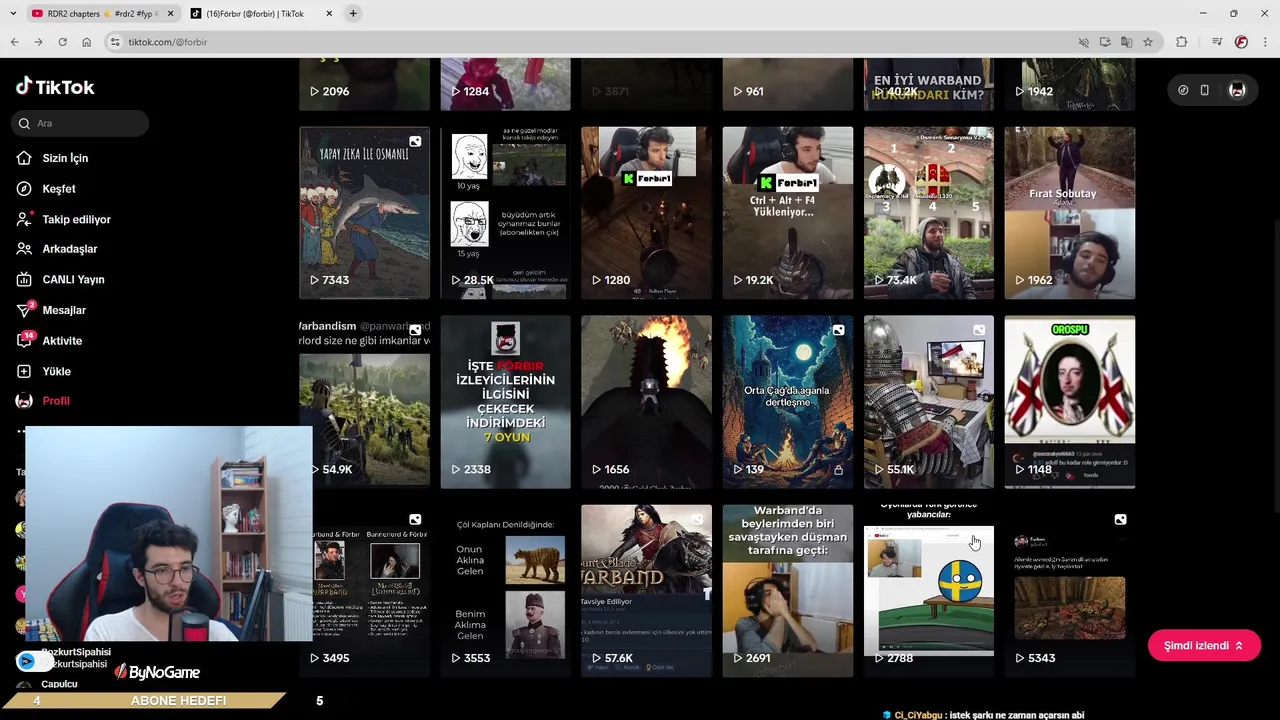1280x720 pixels.
Task: Open the Fırat Sobutay video
Action: 1070,213
